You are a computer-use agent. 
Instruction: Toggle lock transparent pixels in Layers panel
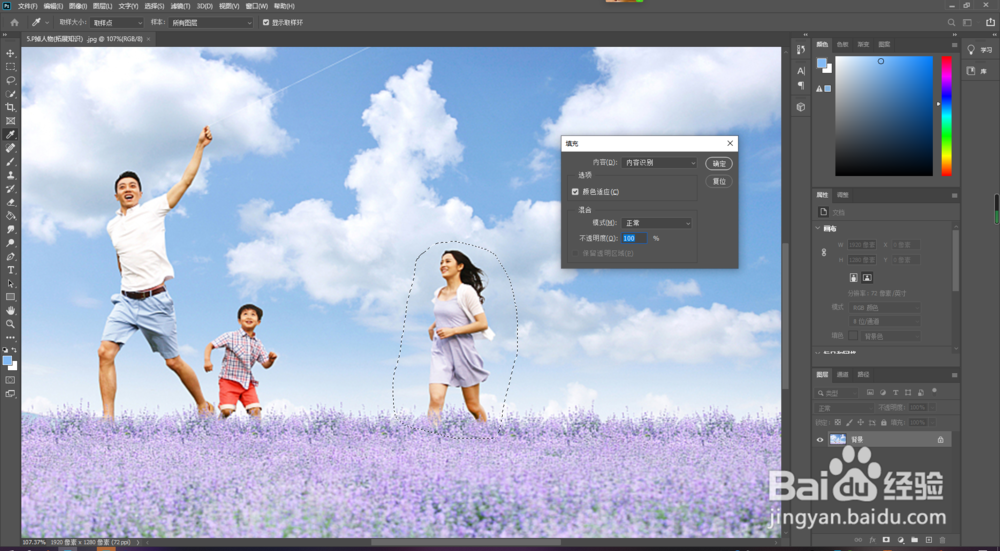coord(837,422)
